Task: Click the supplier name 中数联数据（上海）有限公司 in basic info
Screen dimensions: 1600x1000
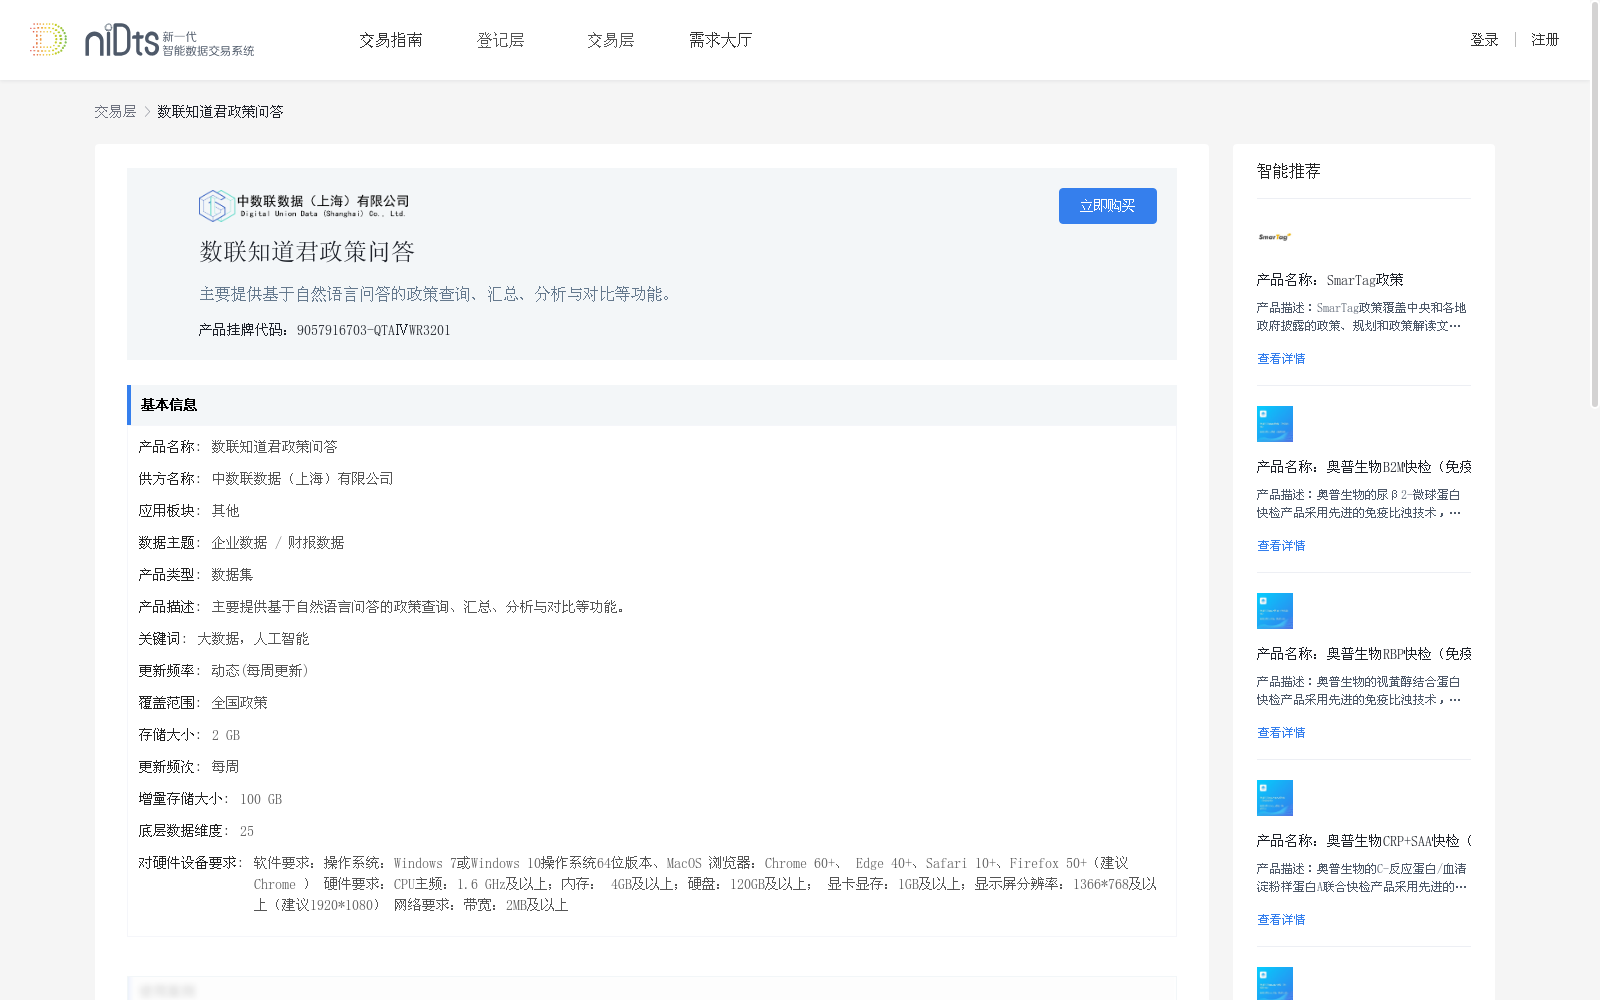Action: [302, 479]
